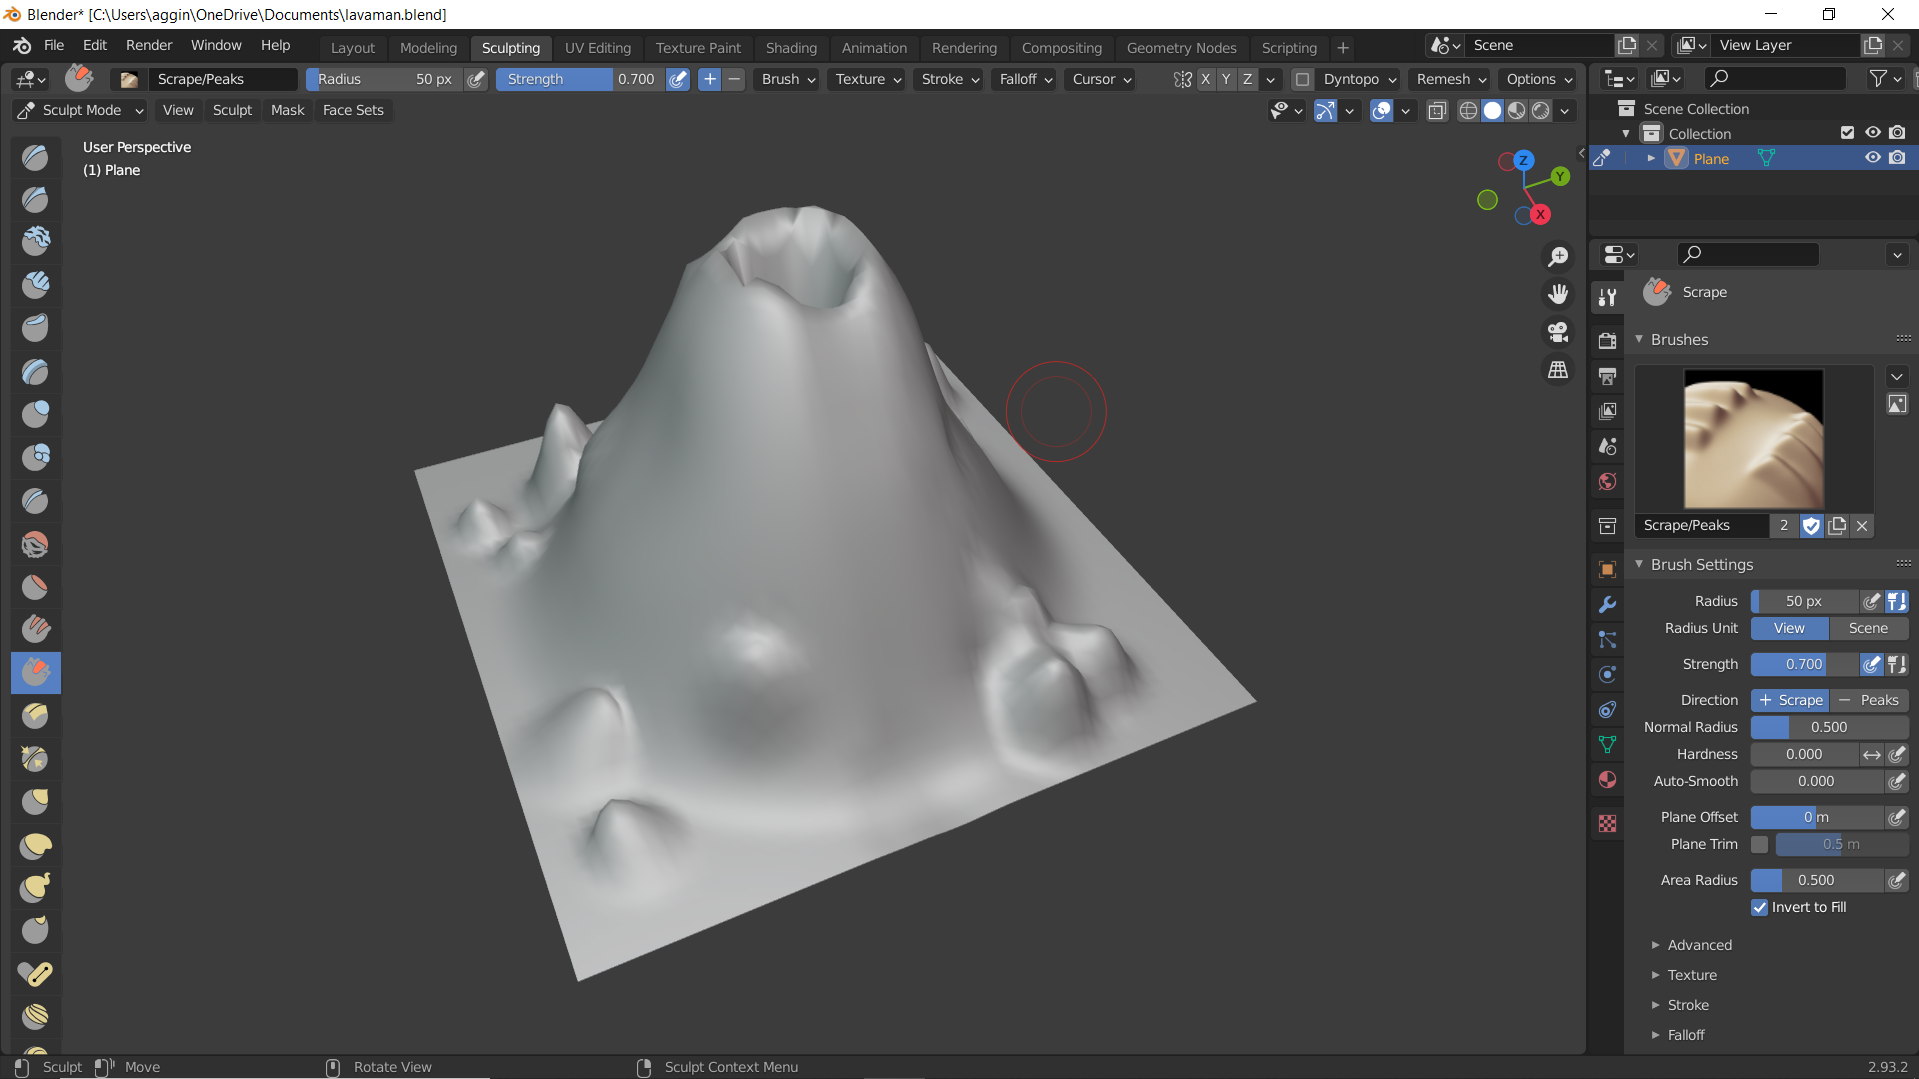Switch to Shading workspace tab
The image size is (1919, 1079).
(x=791, y=47)
